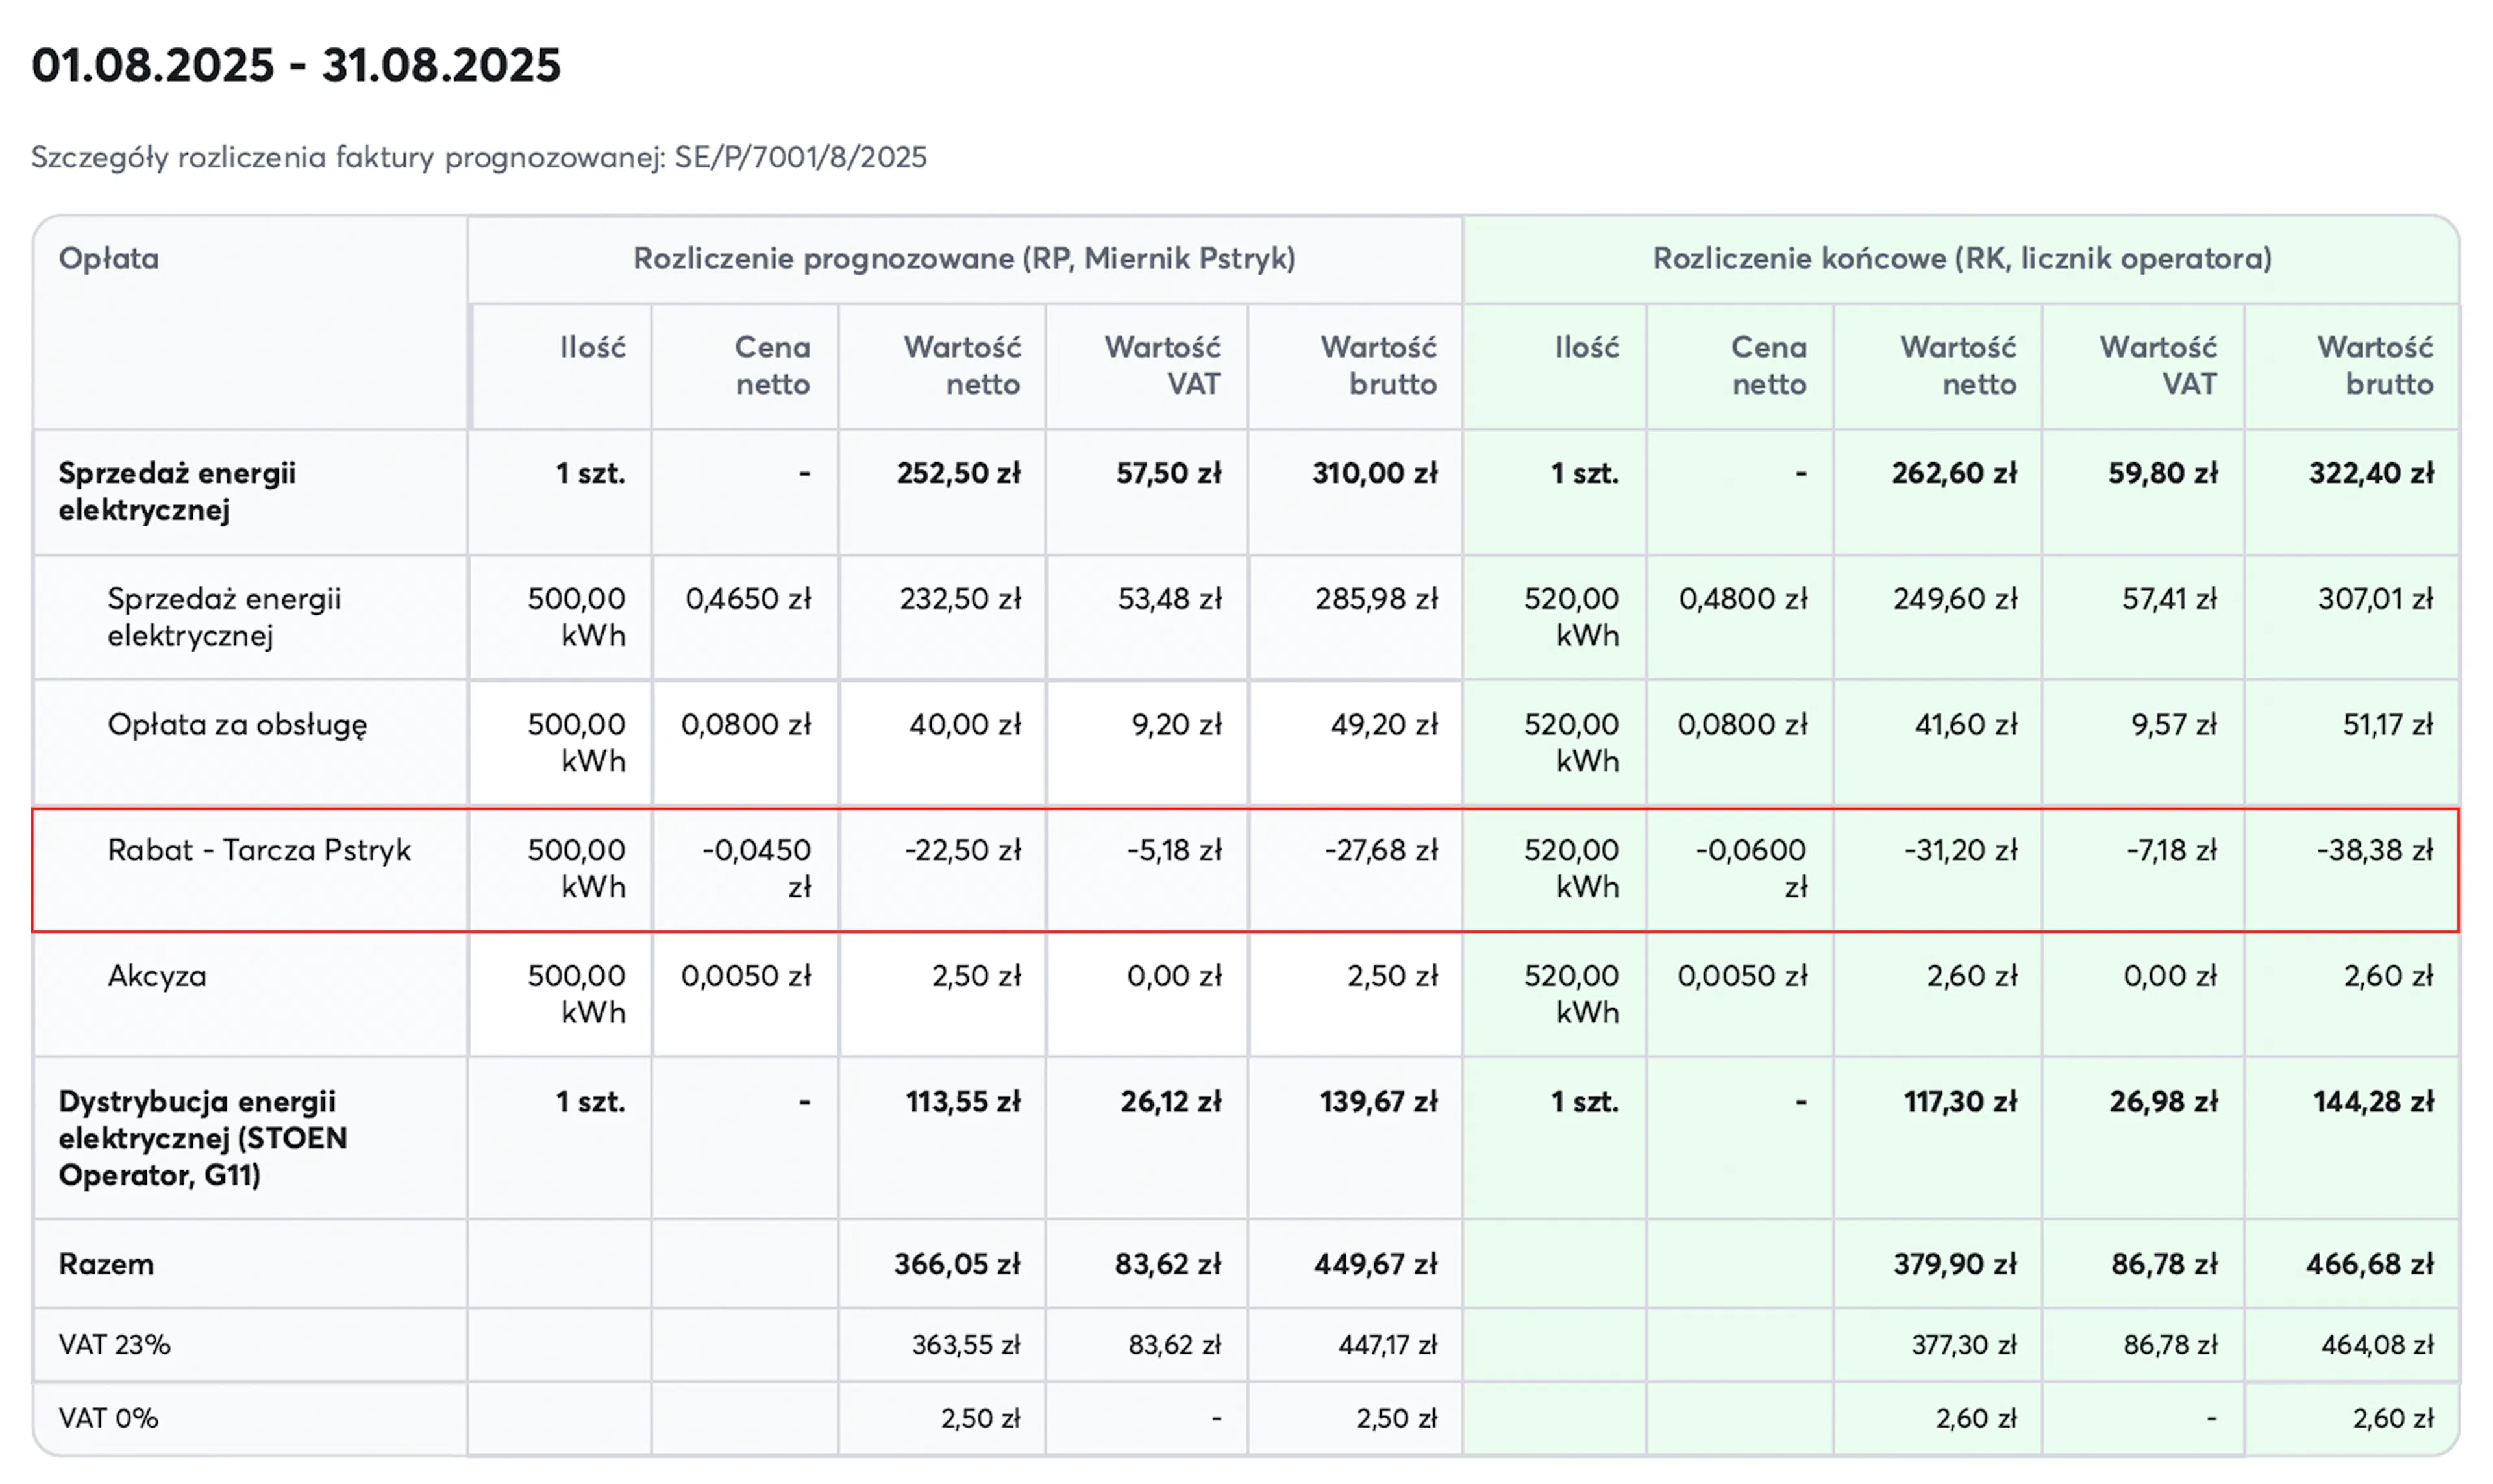Click the 449,67 zł forecast total gross
This screenshot has height=1484, width=2493.
1375,1264
